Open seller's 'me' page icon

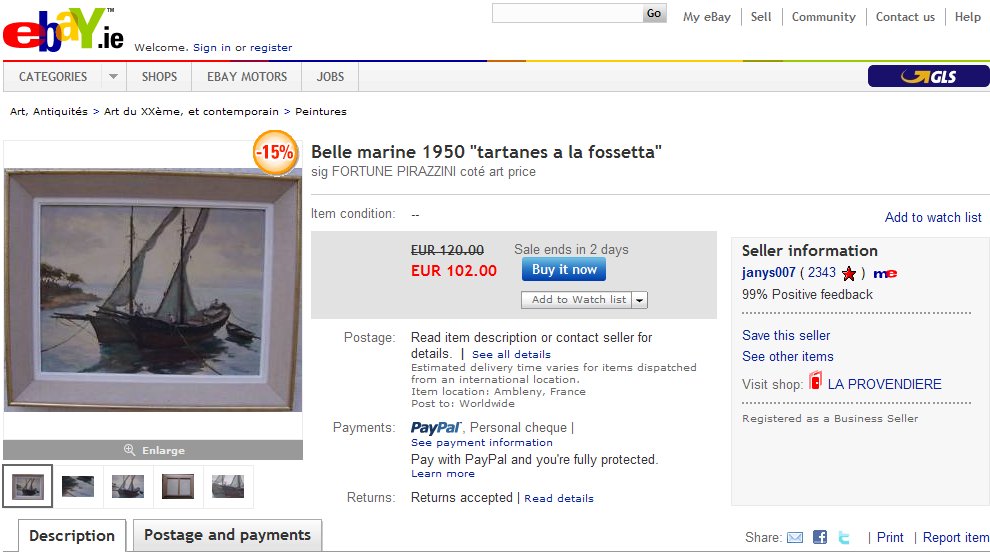(885, 273)
